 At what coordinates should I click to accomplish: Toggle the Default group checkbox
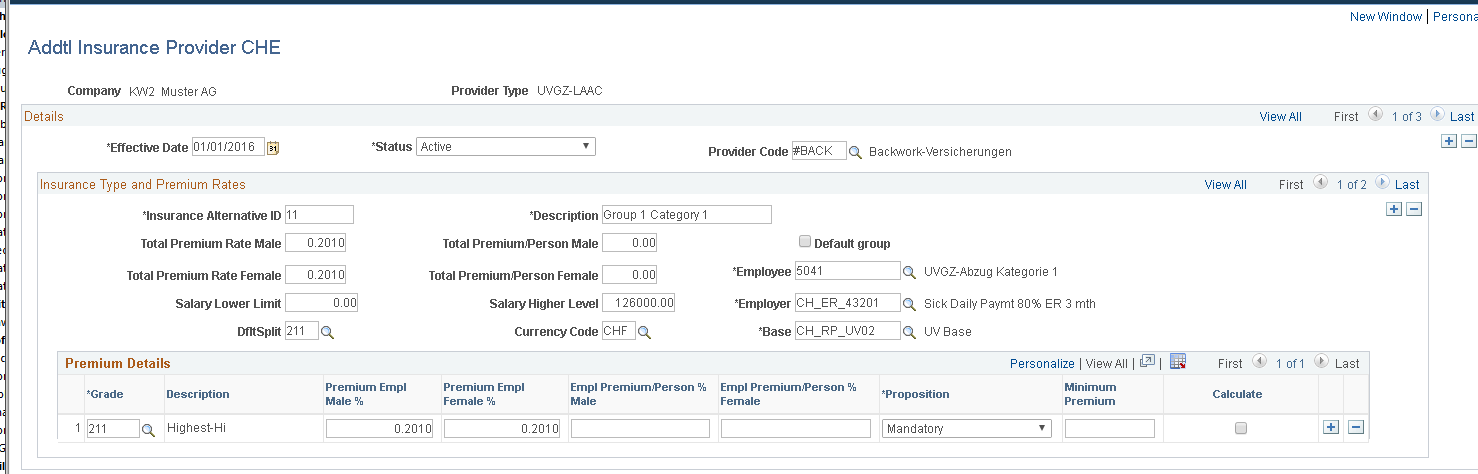click(804, 242)
